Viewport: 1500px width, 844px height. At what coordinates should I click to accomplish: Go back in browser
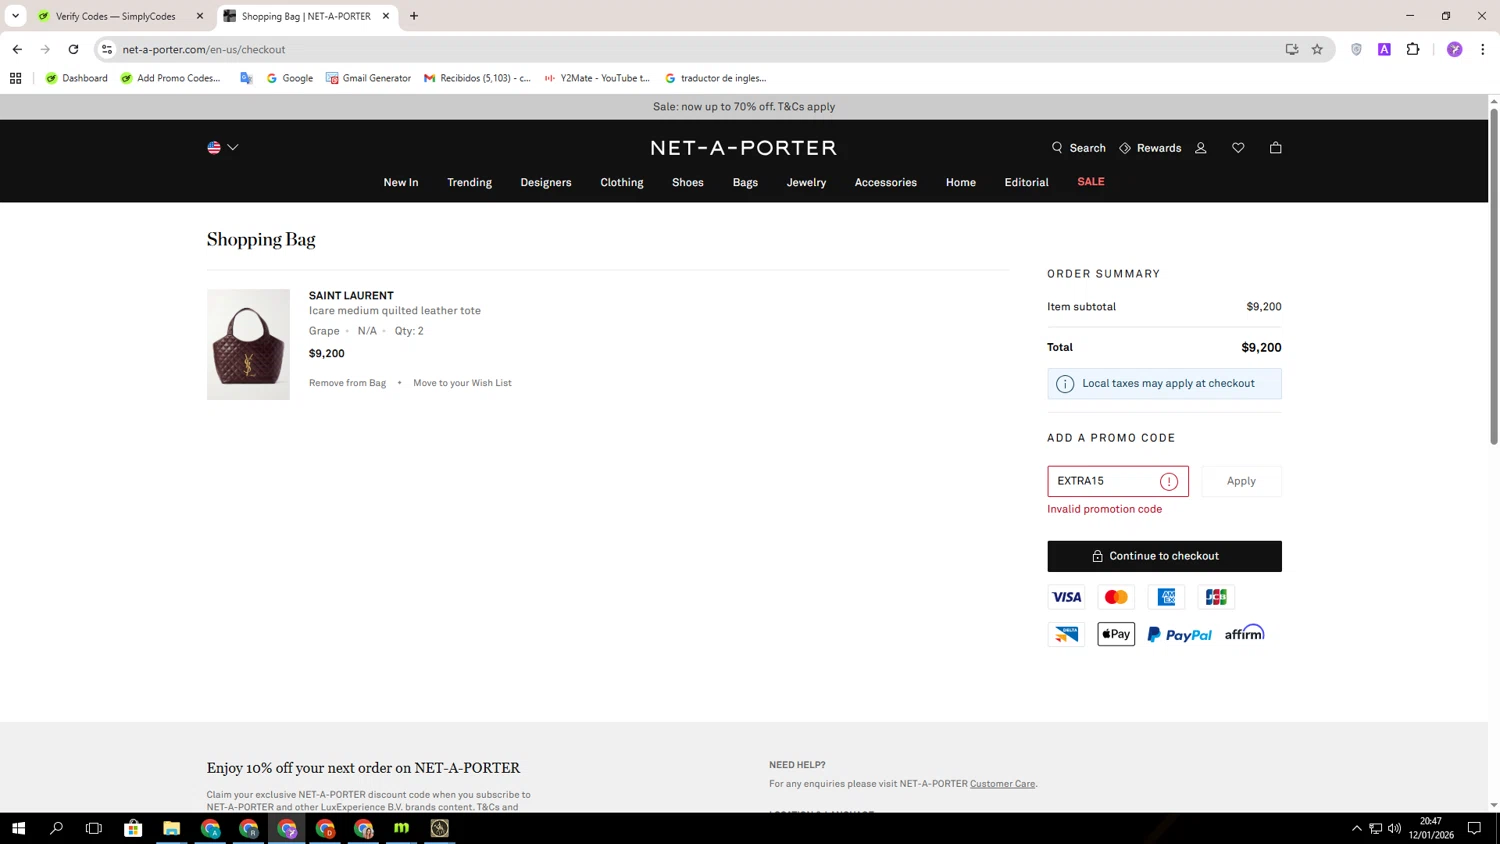pos(17,49)
